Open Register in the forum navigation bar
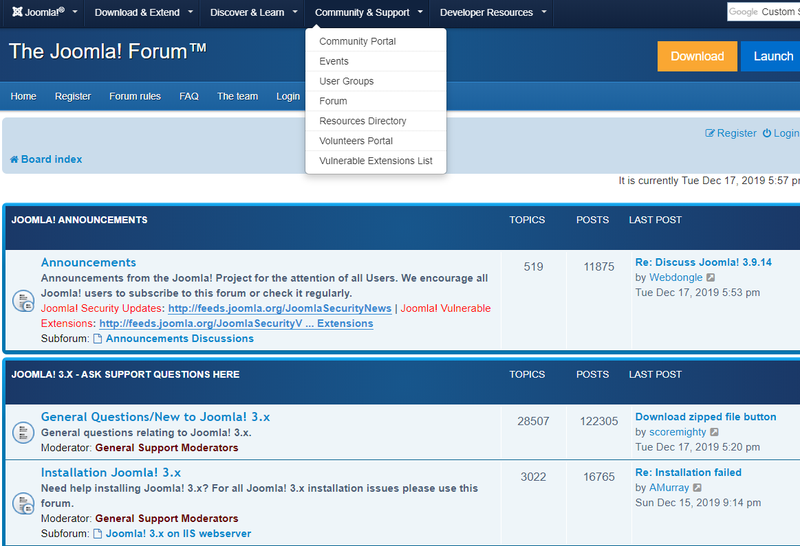This screenshot has height=546, width=800. coord(73,96)
